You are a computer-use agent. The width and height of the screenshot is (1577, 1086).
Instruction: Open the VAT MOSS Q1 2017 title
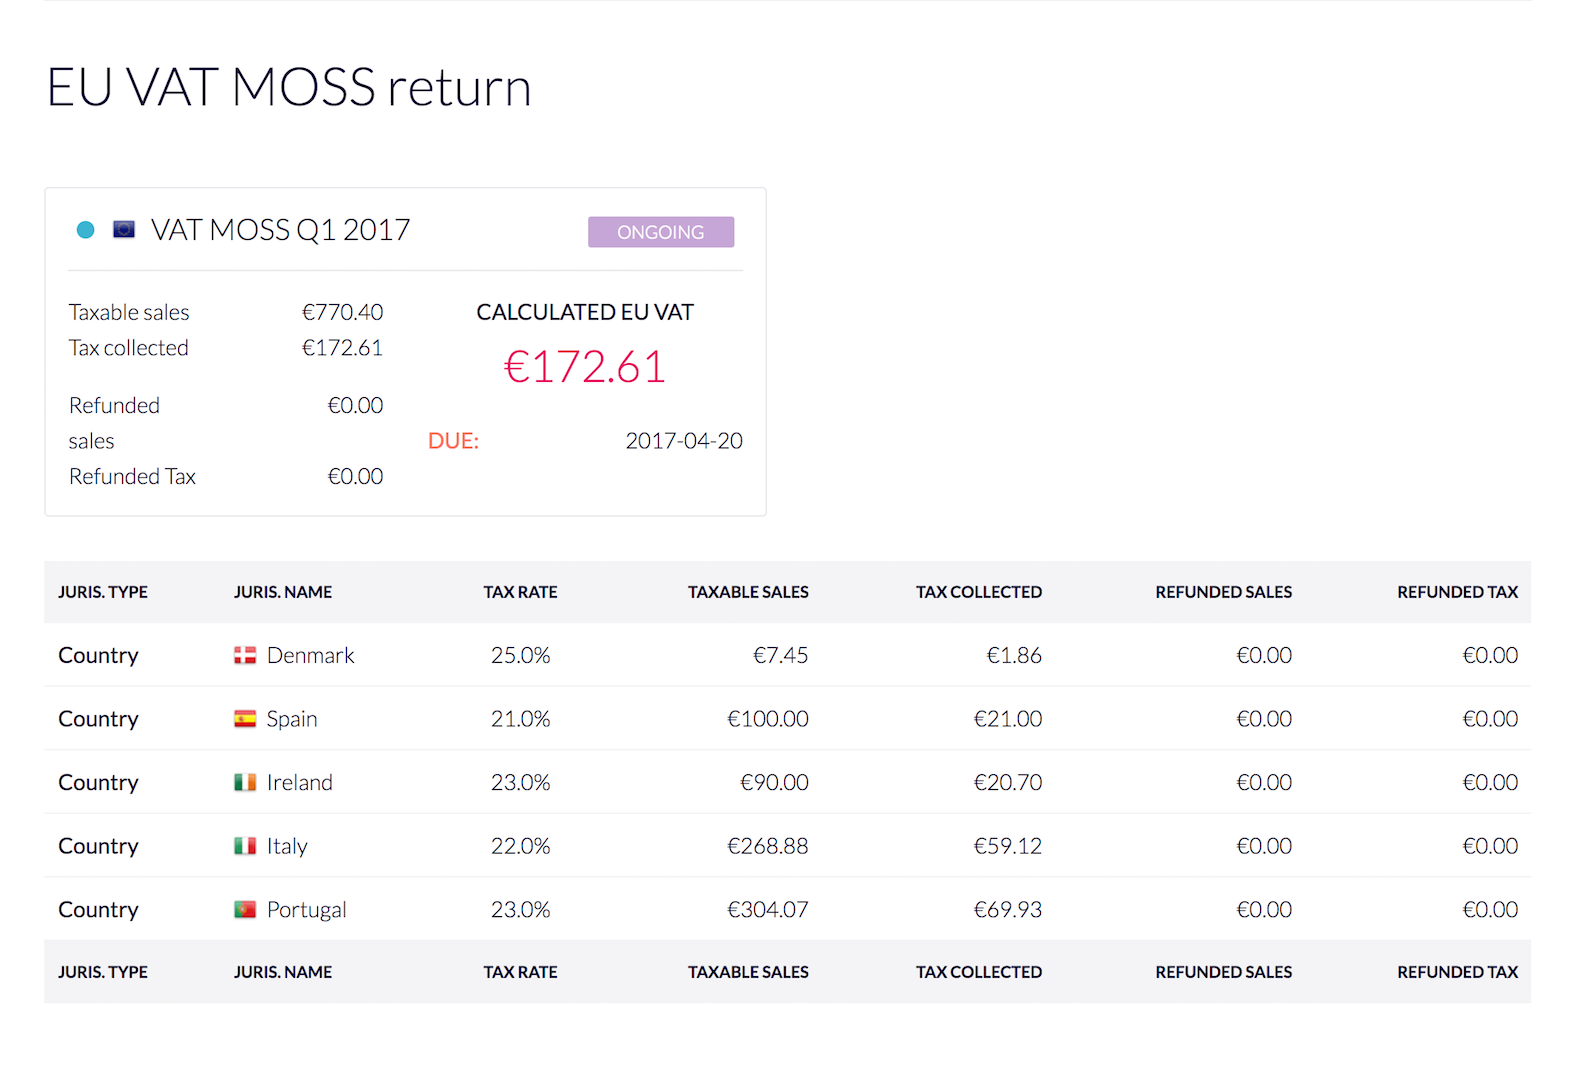pos(281,230)
